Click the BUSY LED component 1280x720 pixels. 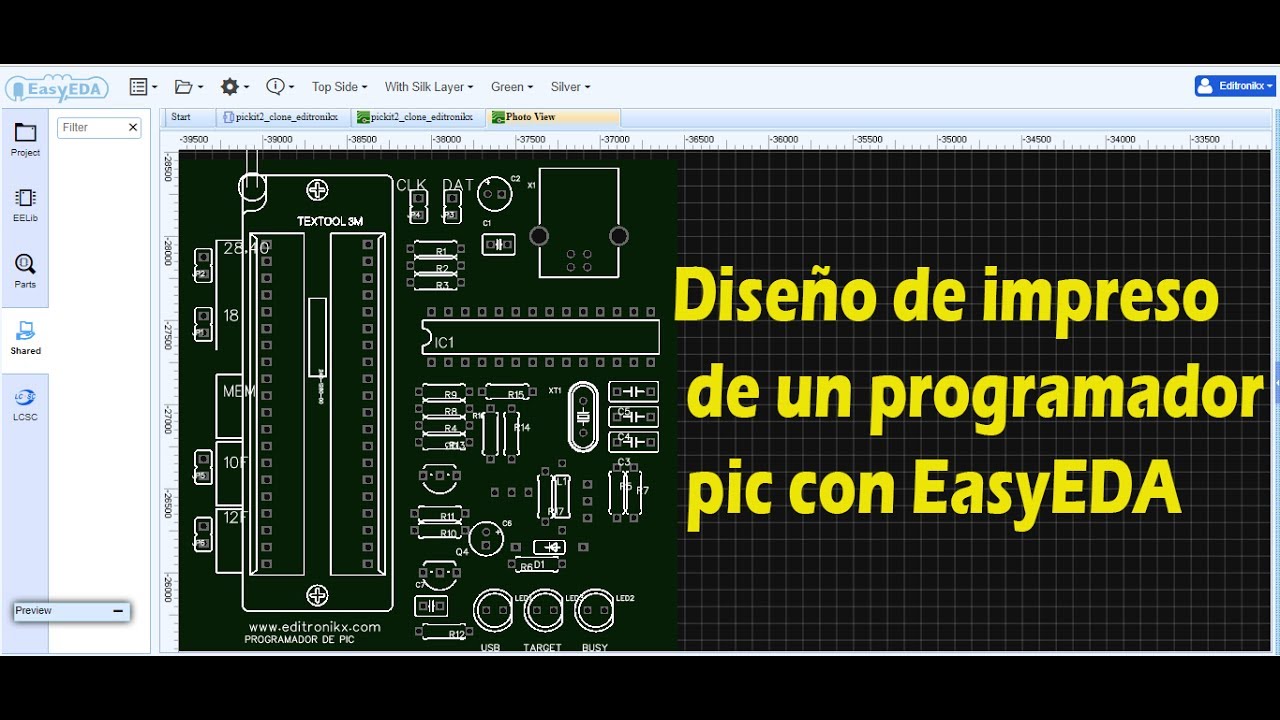pos(593,609)
